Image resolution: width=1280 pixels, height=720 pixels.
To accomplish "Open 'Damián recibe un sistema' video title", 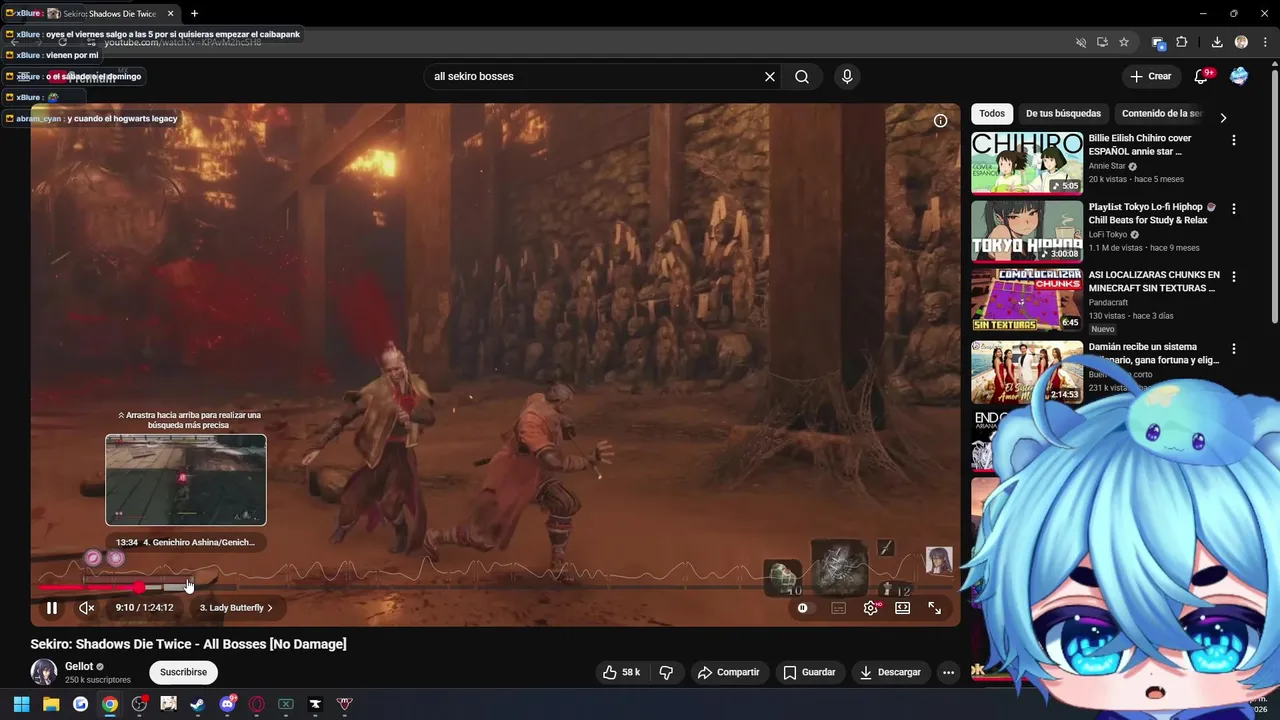I will (x=1154, y=353).
